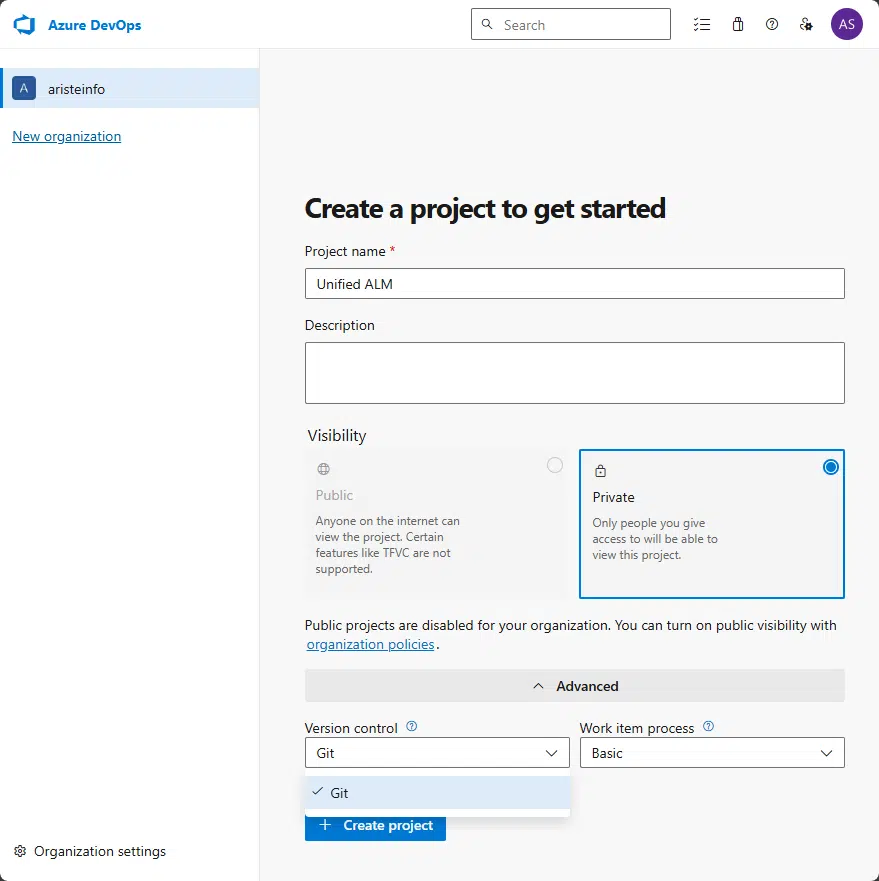Select the Private visibility option

[831, 466]
